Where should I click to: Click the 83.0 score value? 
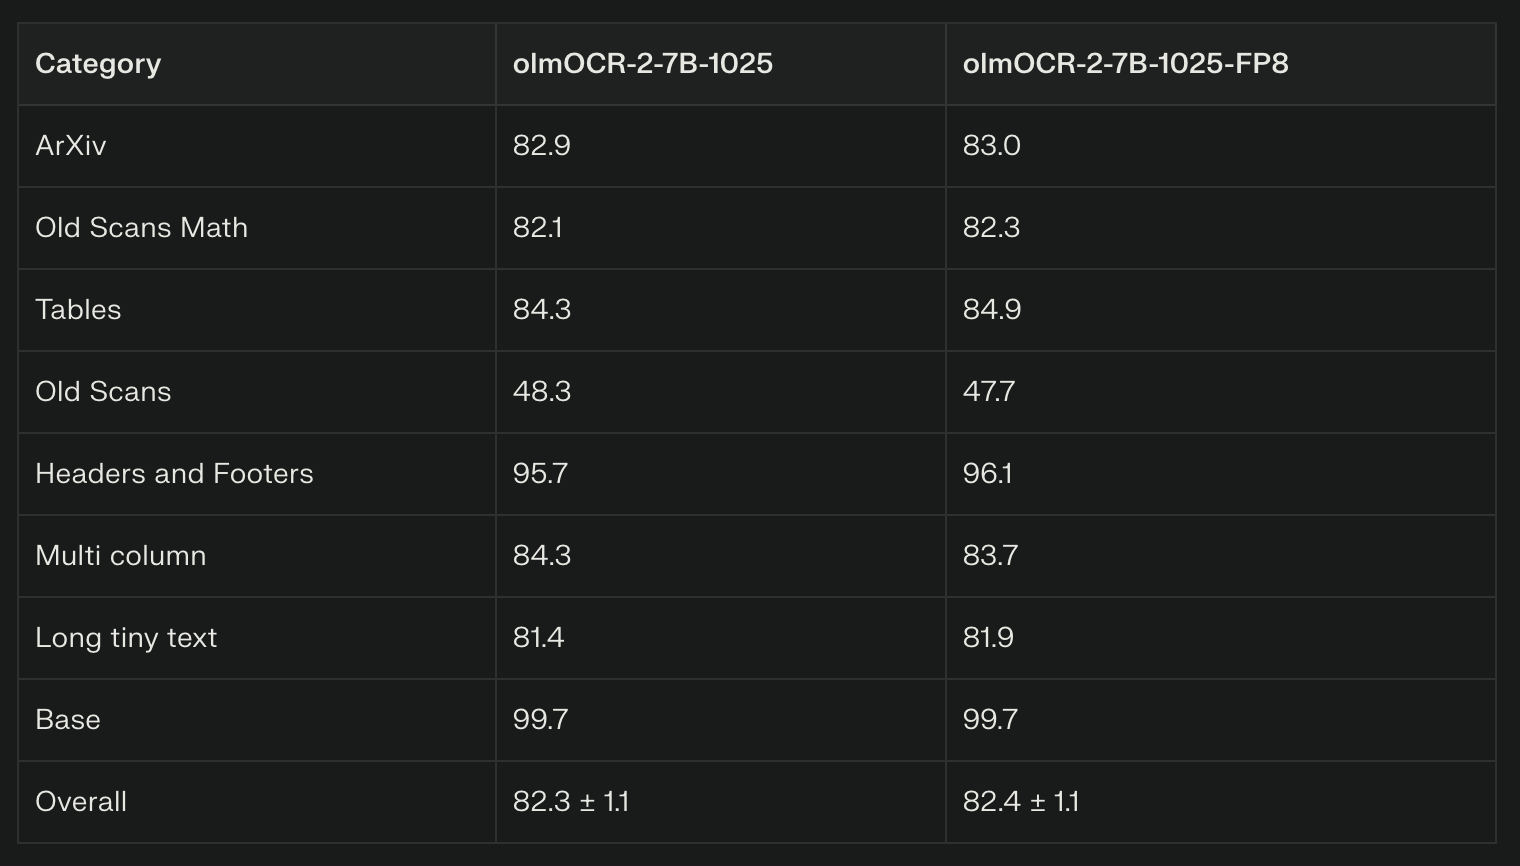[991, 146]
